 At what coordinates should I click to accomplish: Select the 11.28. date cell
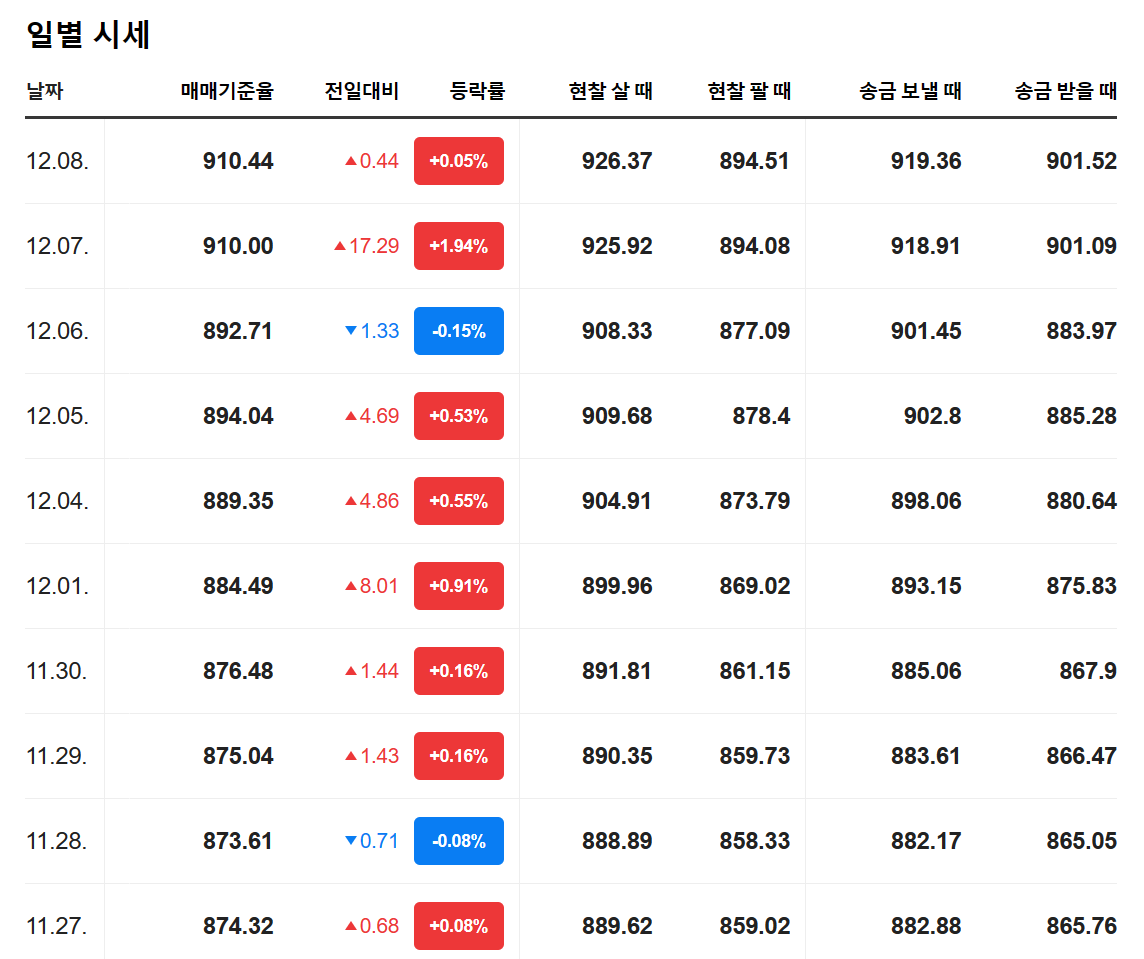[x=57, y=841]
